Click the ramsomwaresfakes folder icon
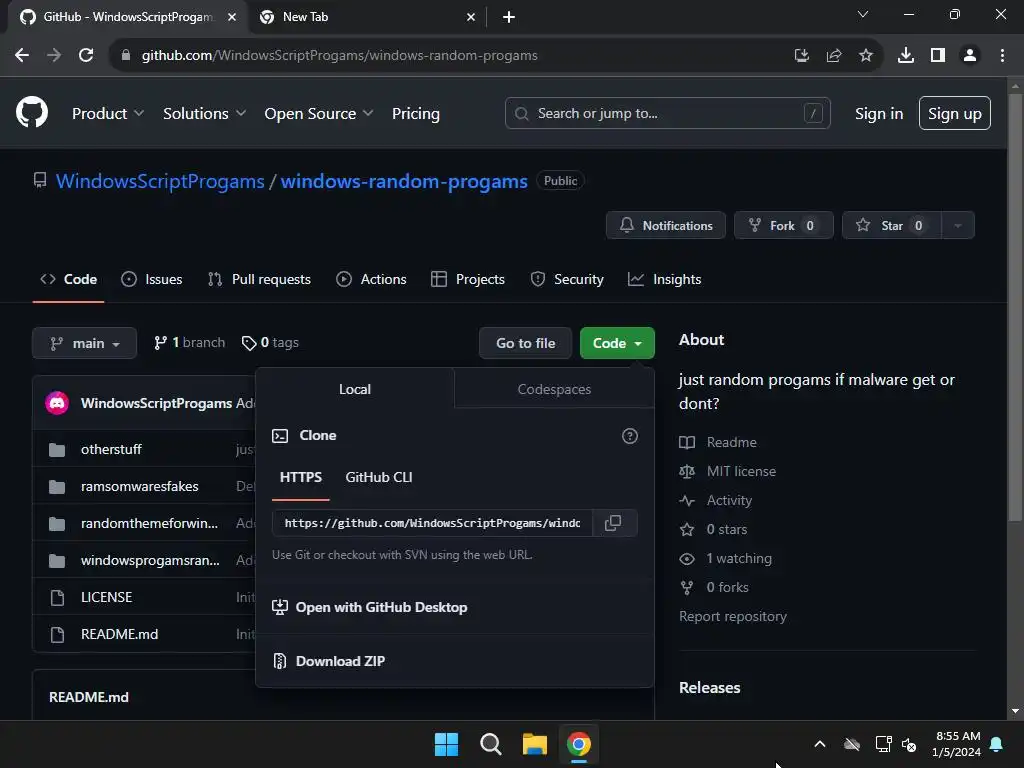1024x768 pixels. [x=57, y=487]
